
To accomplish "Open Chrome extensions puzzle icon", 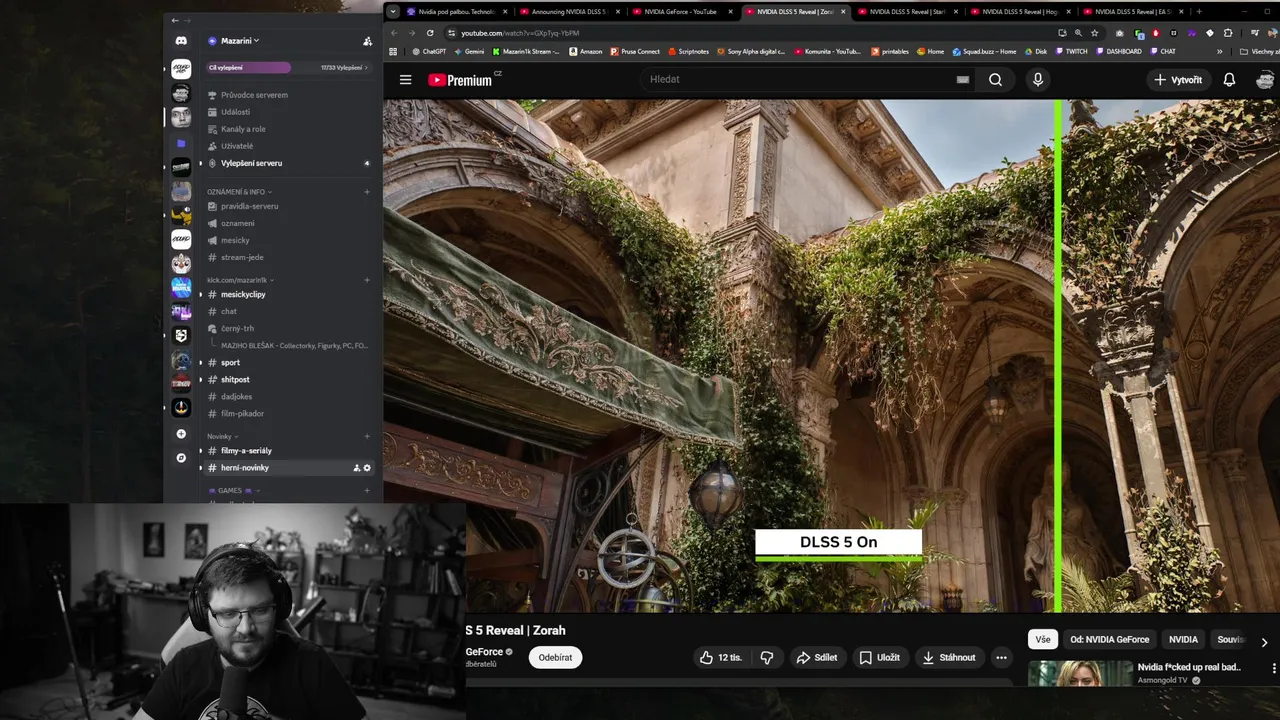I will tap(1228, 33).
